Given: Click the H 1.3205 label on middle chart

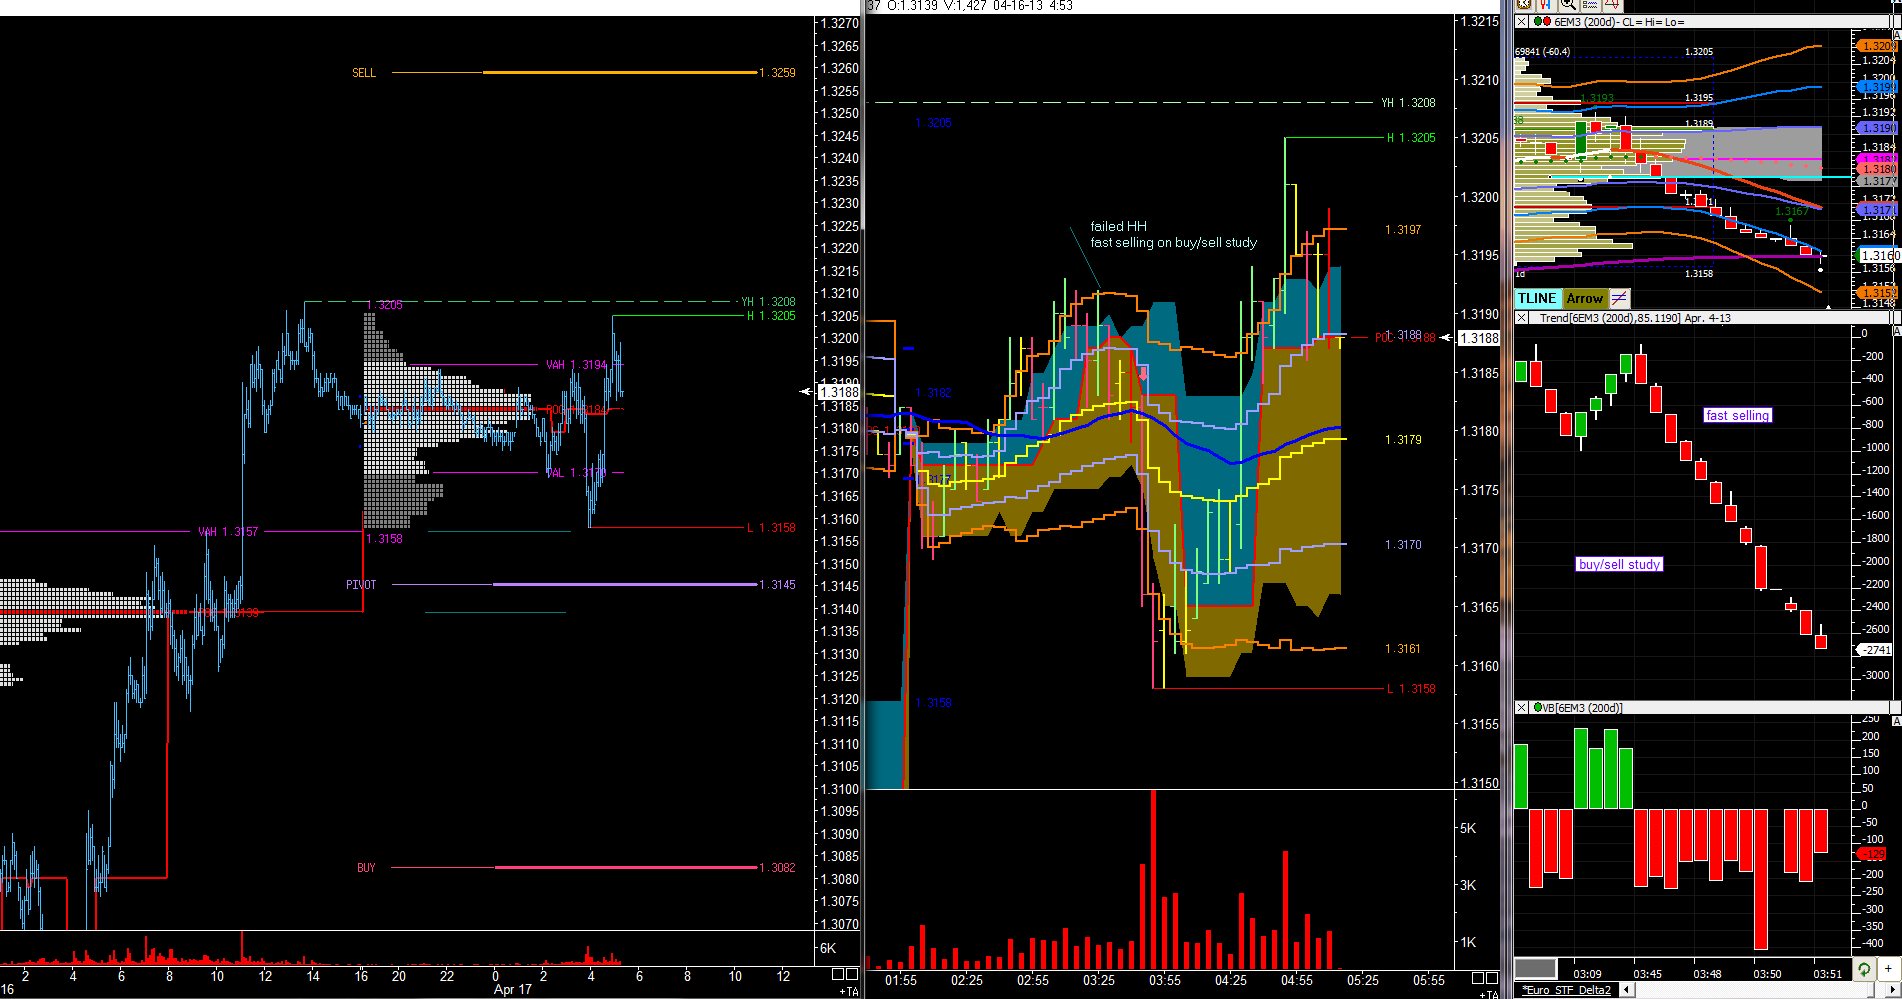Looking at the screenshot, I should pyautogui.click(x=1411, y=138).
